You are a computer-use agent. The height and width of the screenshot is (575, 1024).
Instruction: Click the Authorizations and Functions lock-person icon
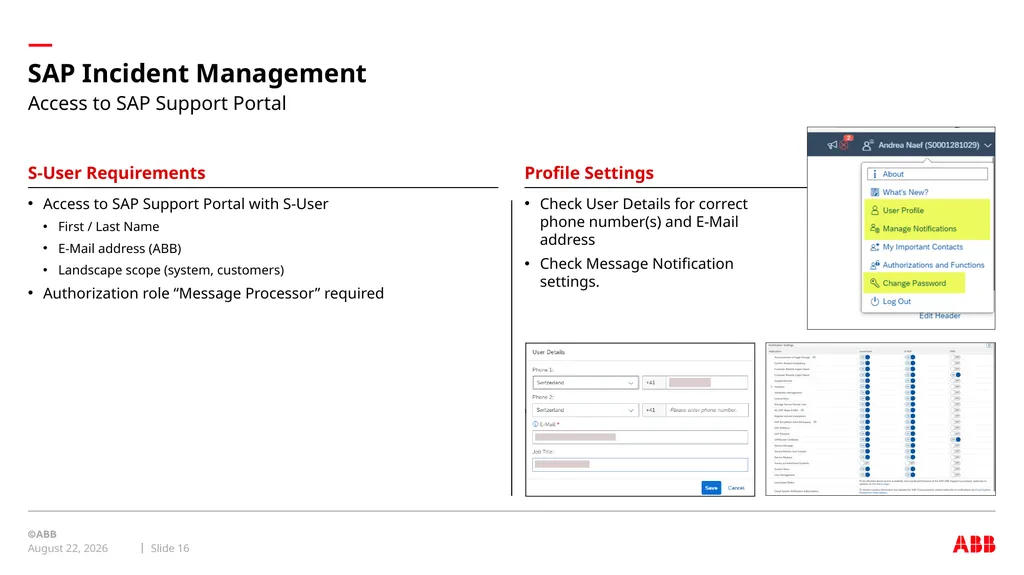pyautogui.click(x=874, y=265)
